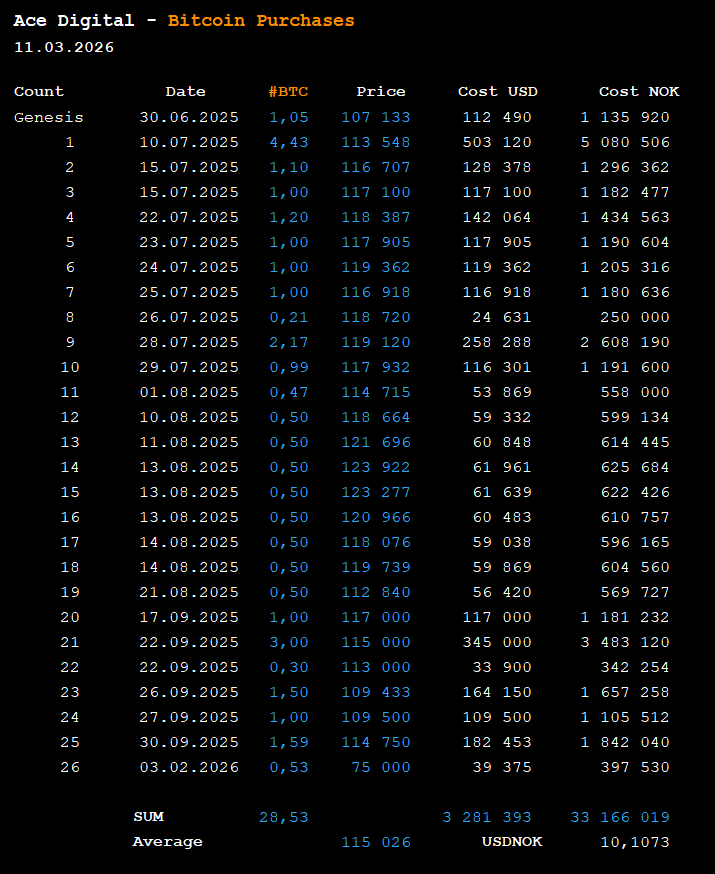This screenshot has height=874, width=715.
Task: Select the date 27.09.2025
Action: point(189,717)
